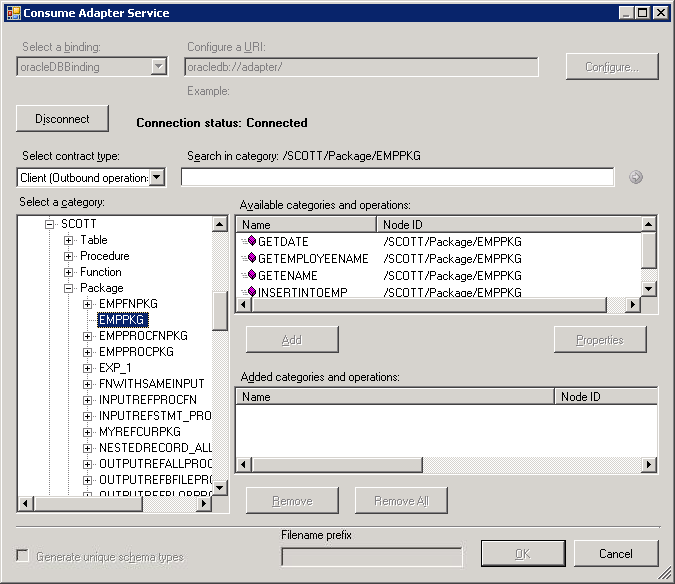
Task: Click the added operations scroll-right arrow
Action: pyautogui.click(x=649, y=465)
